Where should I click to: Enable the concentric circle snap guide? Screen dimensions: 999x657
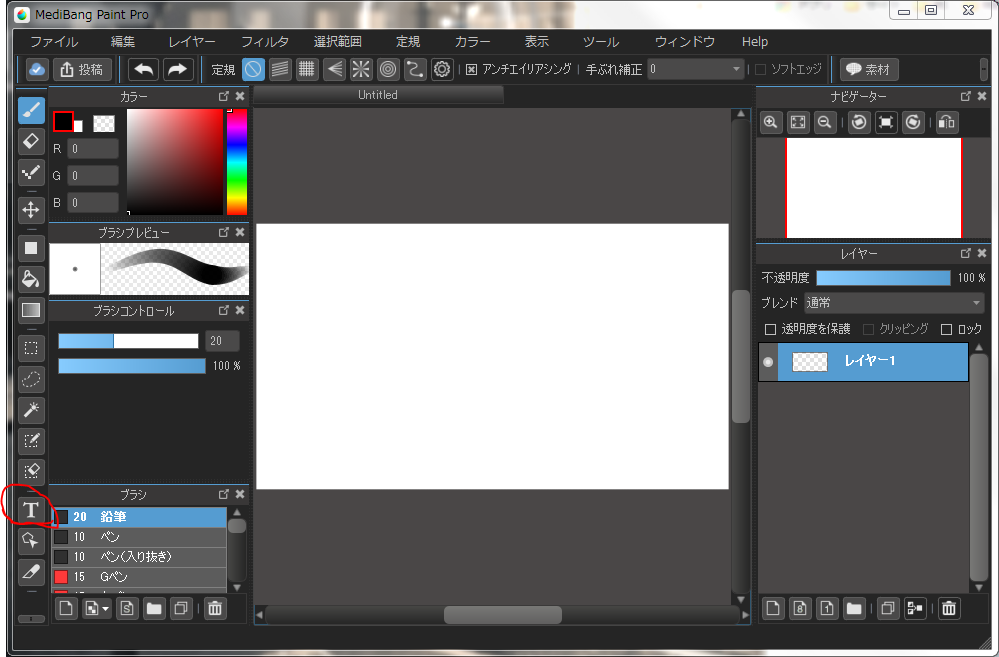[387, 69]
